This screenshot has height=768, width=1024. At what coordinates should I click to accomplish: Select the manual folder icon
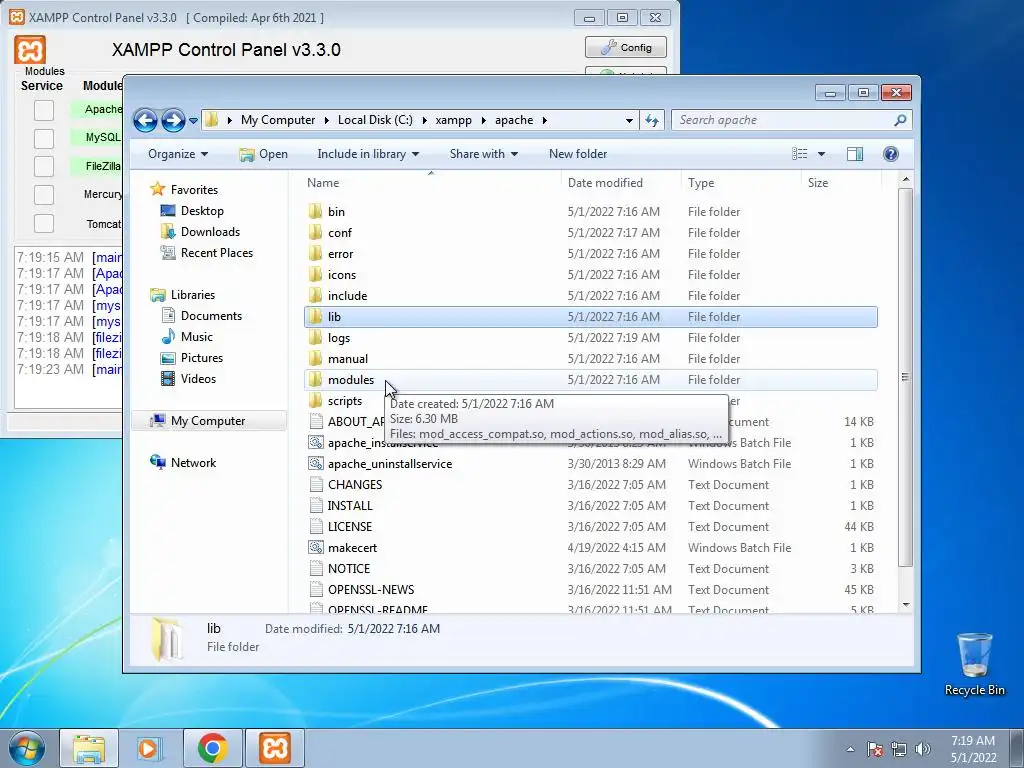315,359
